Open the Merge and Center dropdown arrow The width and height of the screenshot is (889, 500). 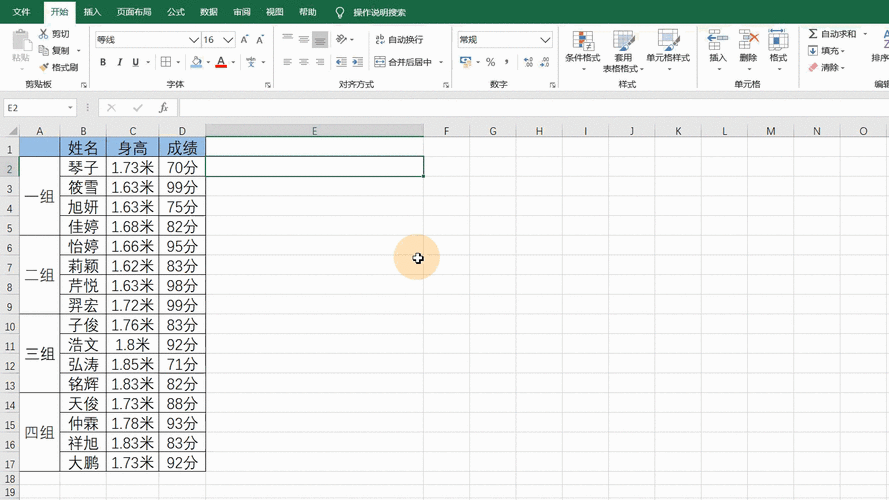441,62
